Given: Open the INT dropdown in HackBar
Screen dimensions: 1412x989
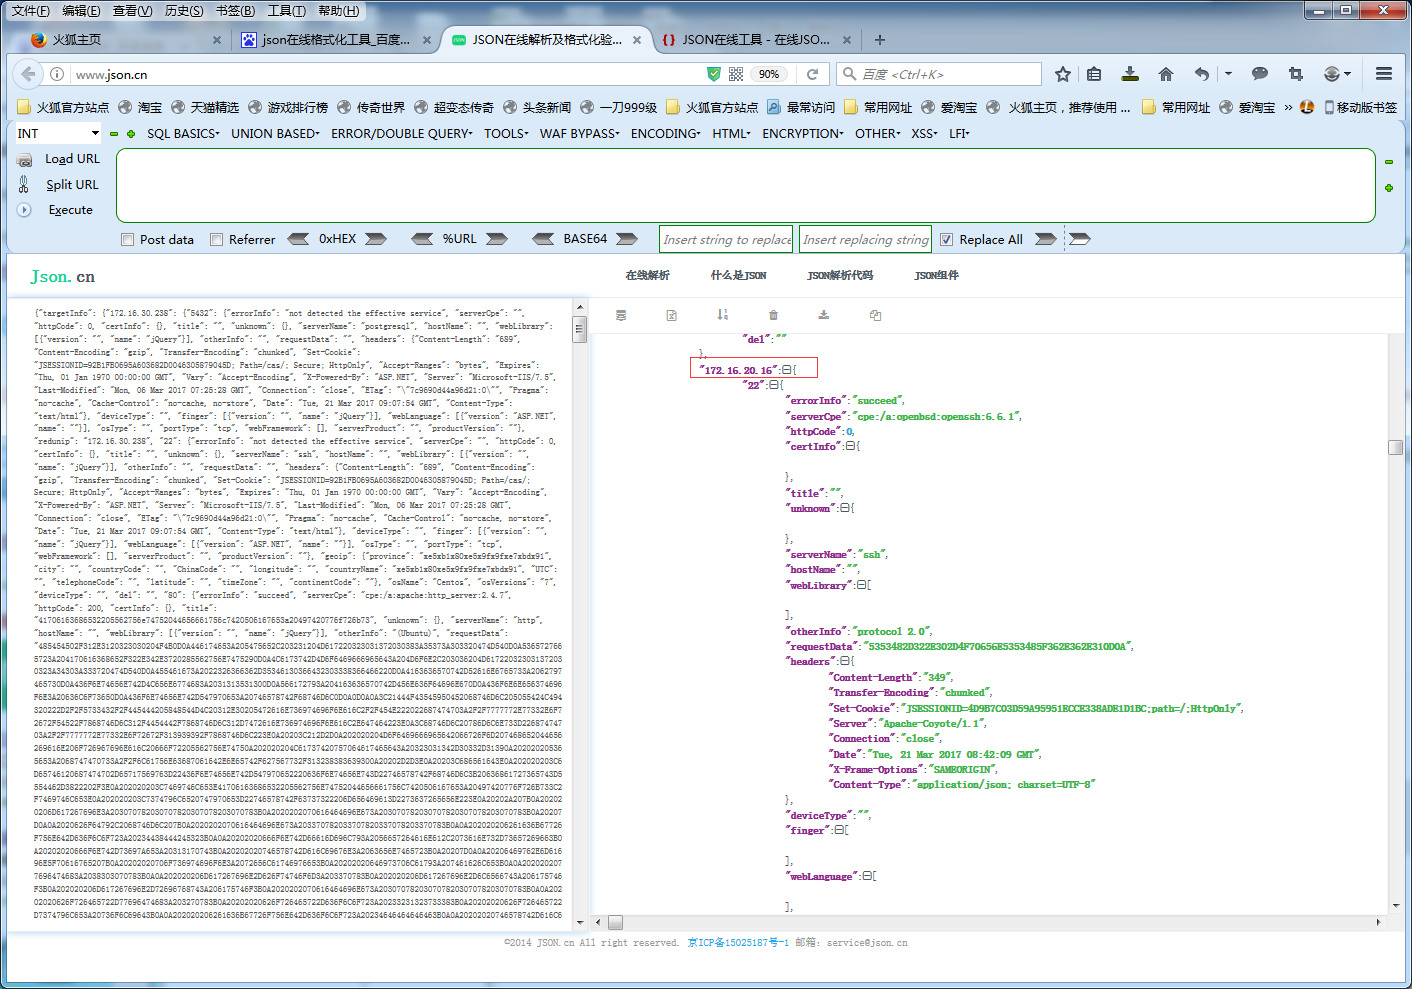Looking at the screenshot, I should 58,134.
